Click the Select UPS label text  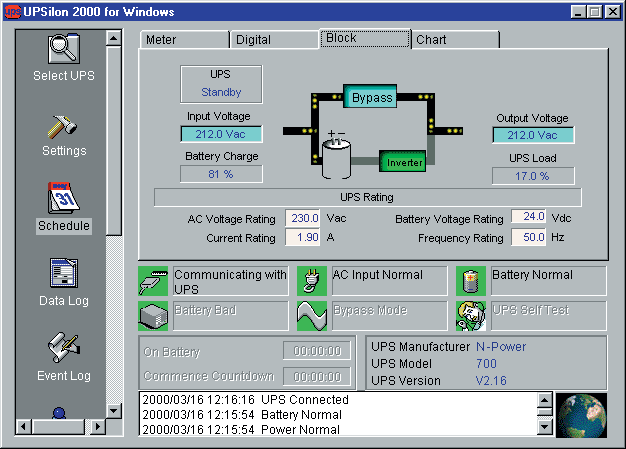click(64, 75)
